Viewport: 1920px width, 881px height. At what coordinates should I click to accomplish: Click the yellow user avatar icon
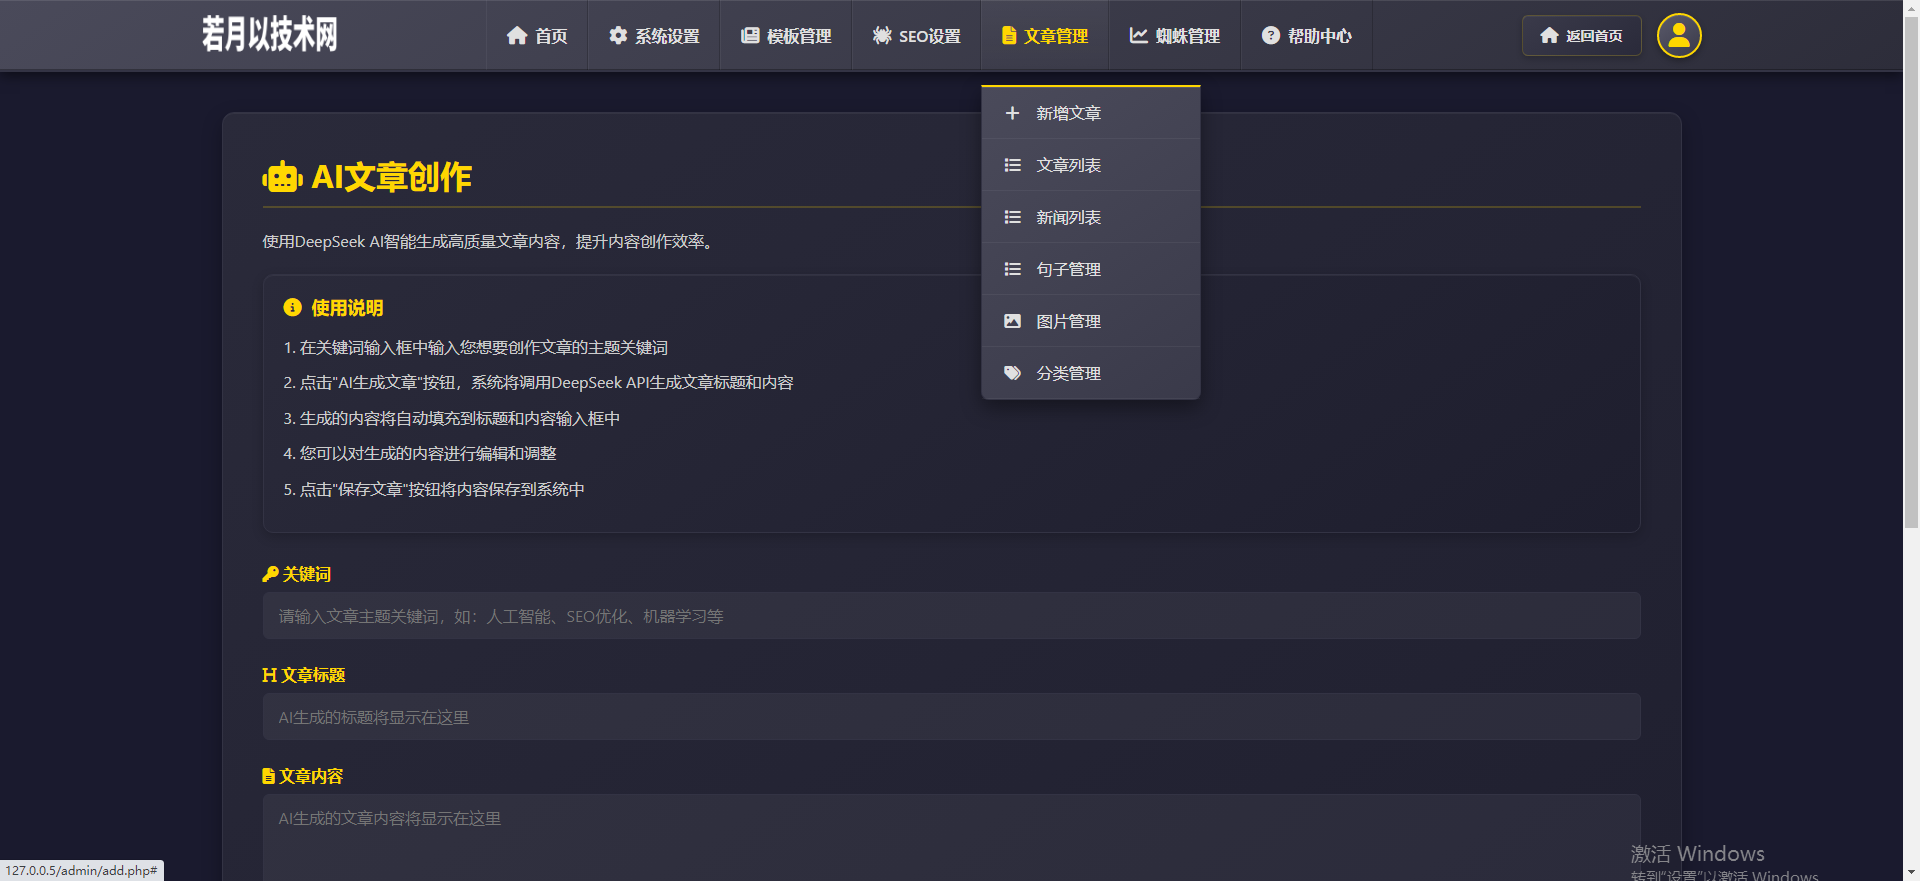(1679, 36)
